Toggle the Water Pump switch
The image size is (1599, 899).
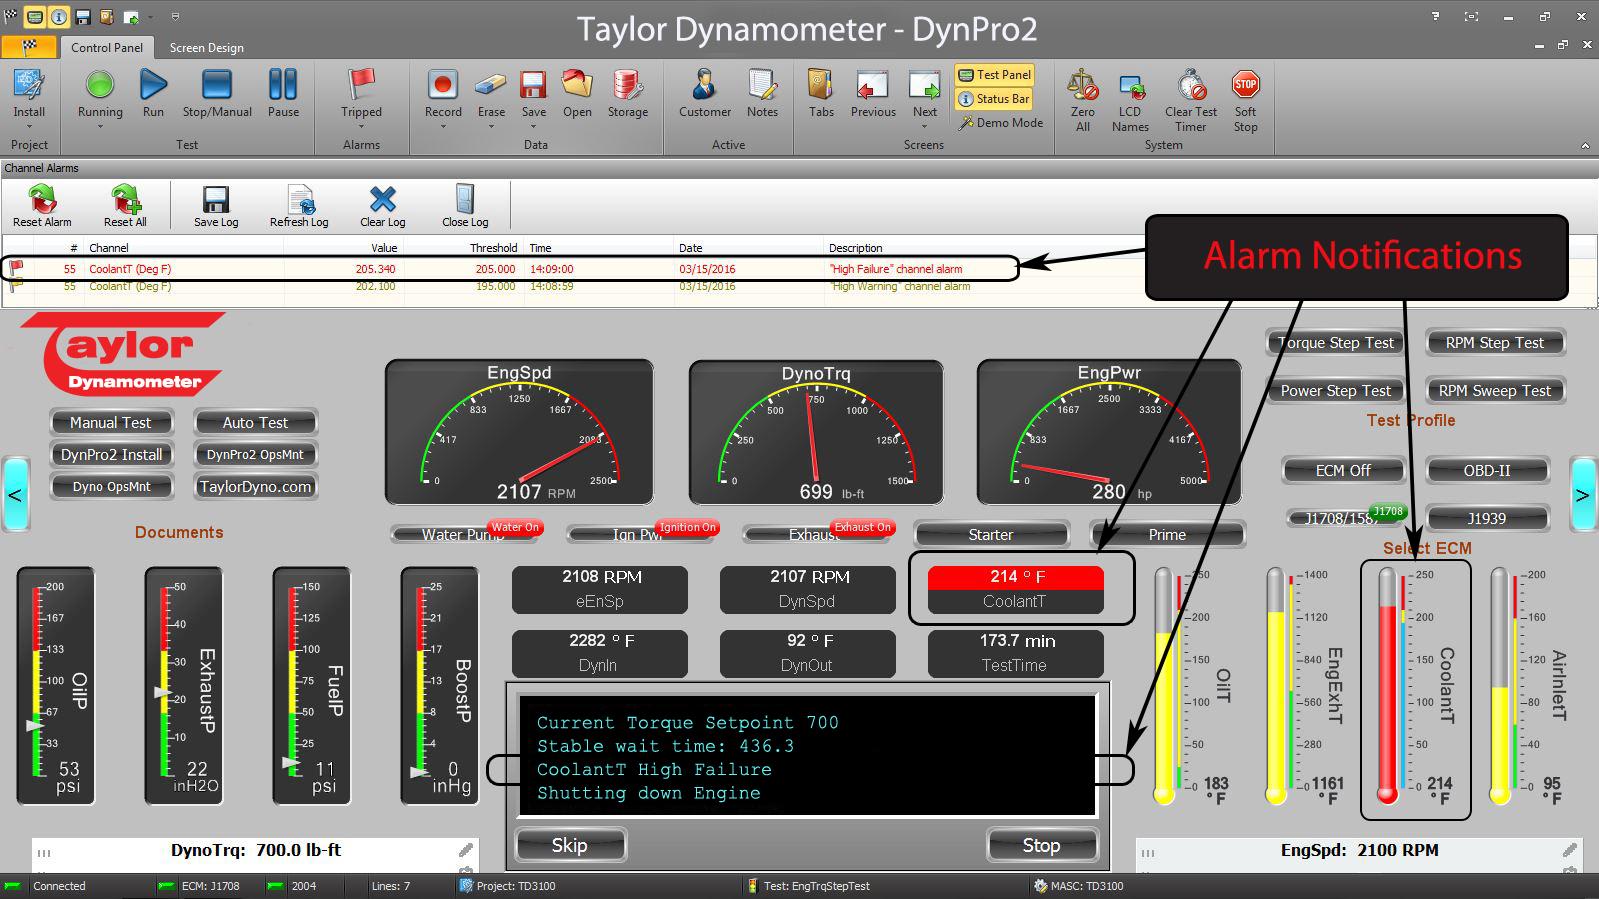(466, 534)
